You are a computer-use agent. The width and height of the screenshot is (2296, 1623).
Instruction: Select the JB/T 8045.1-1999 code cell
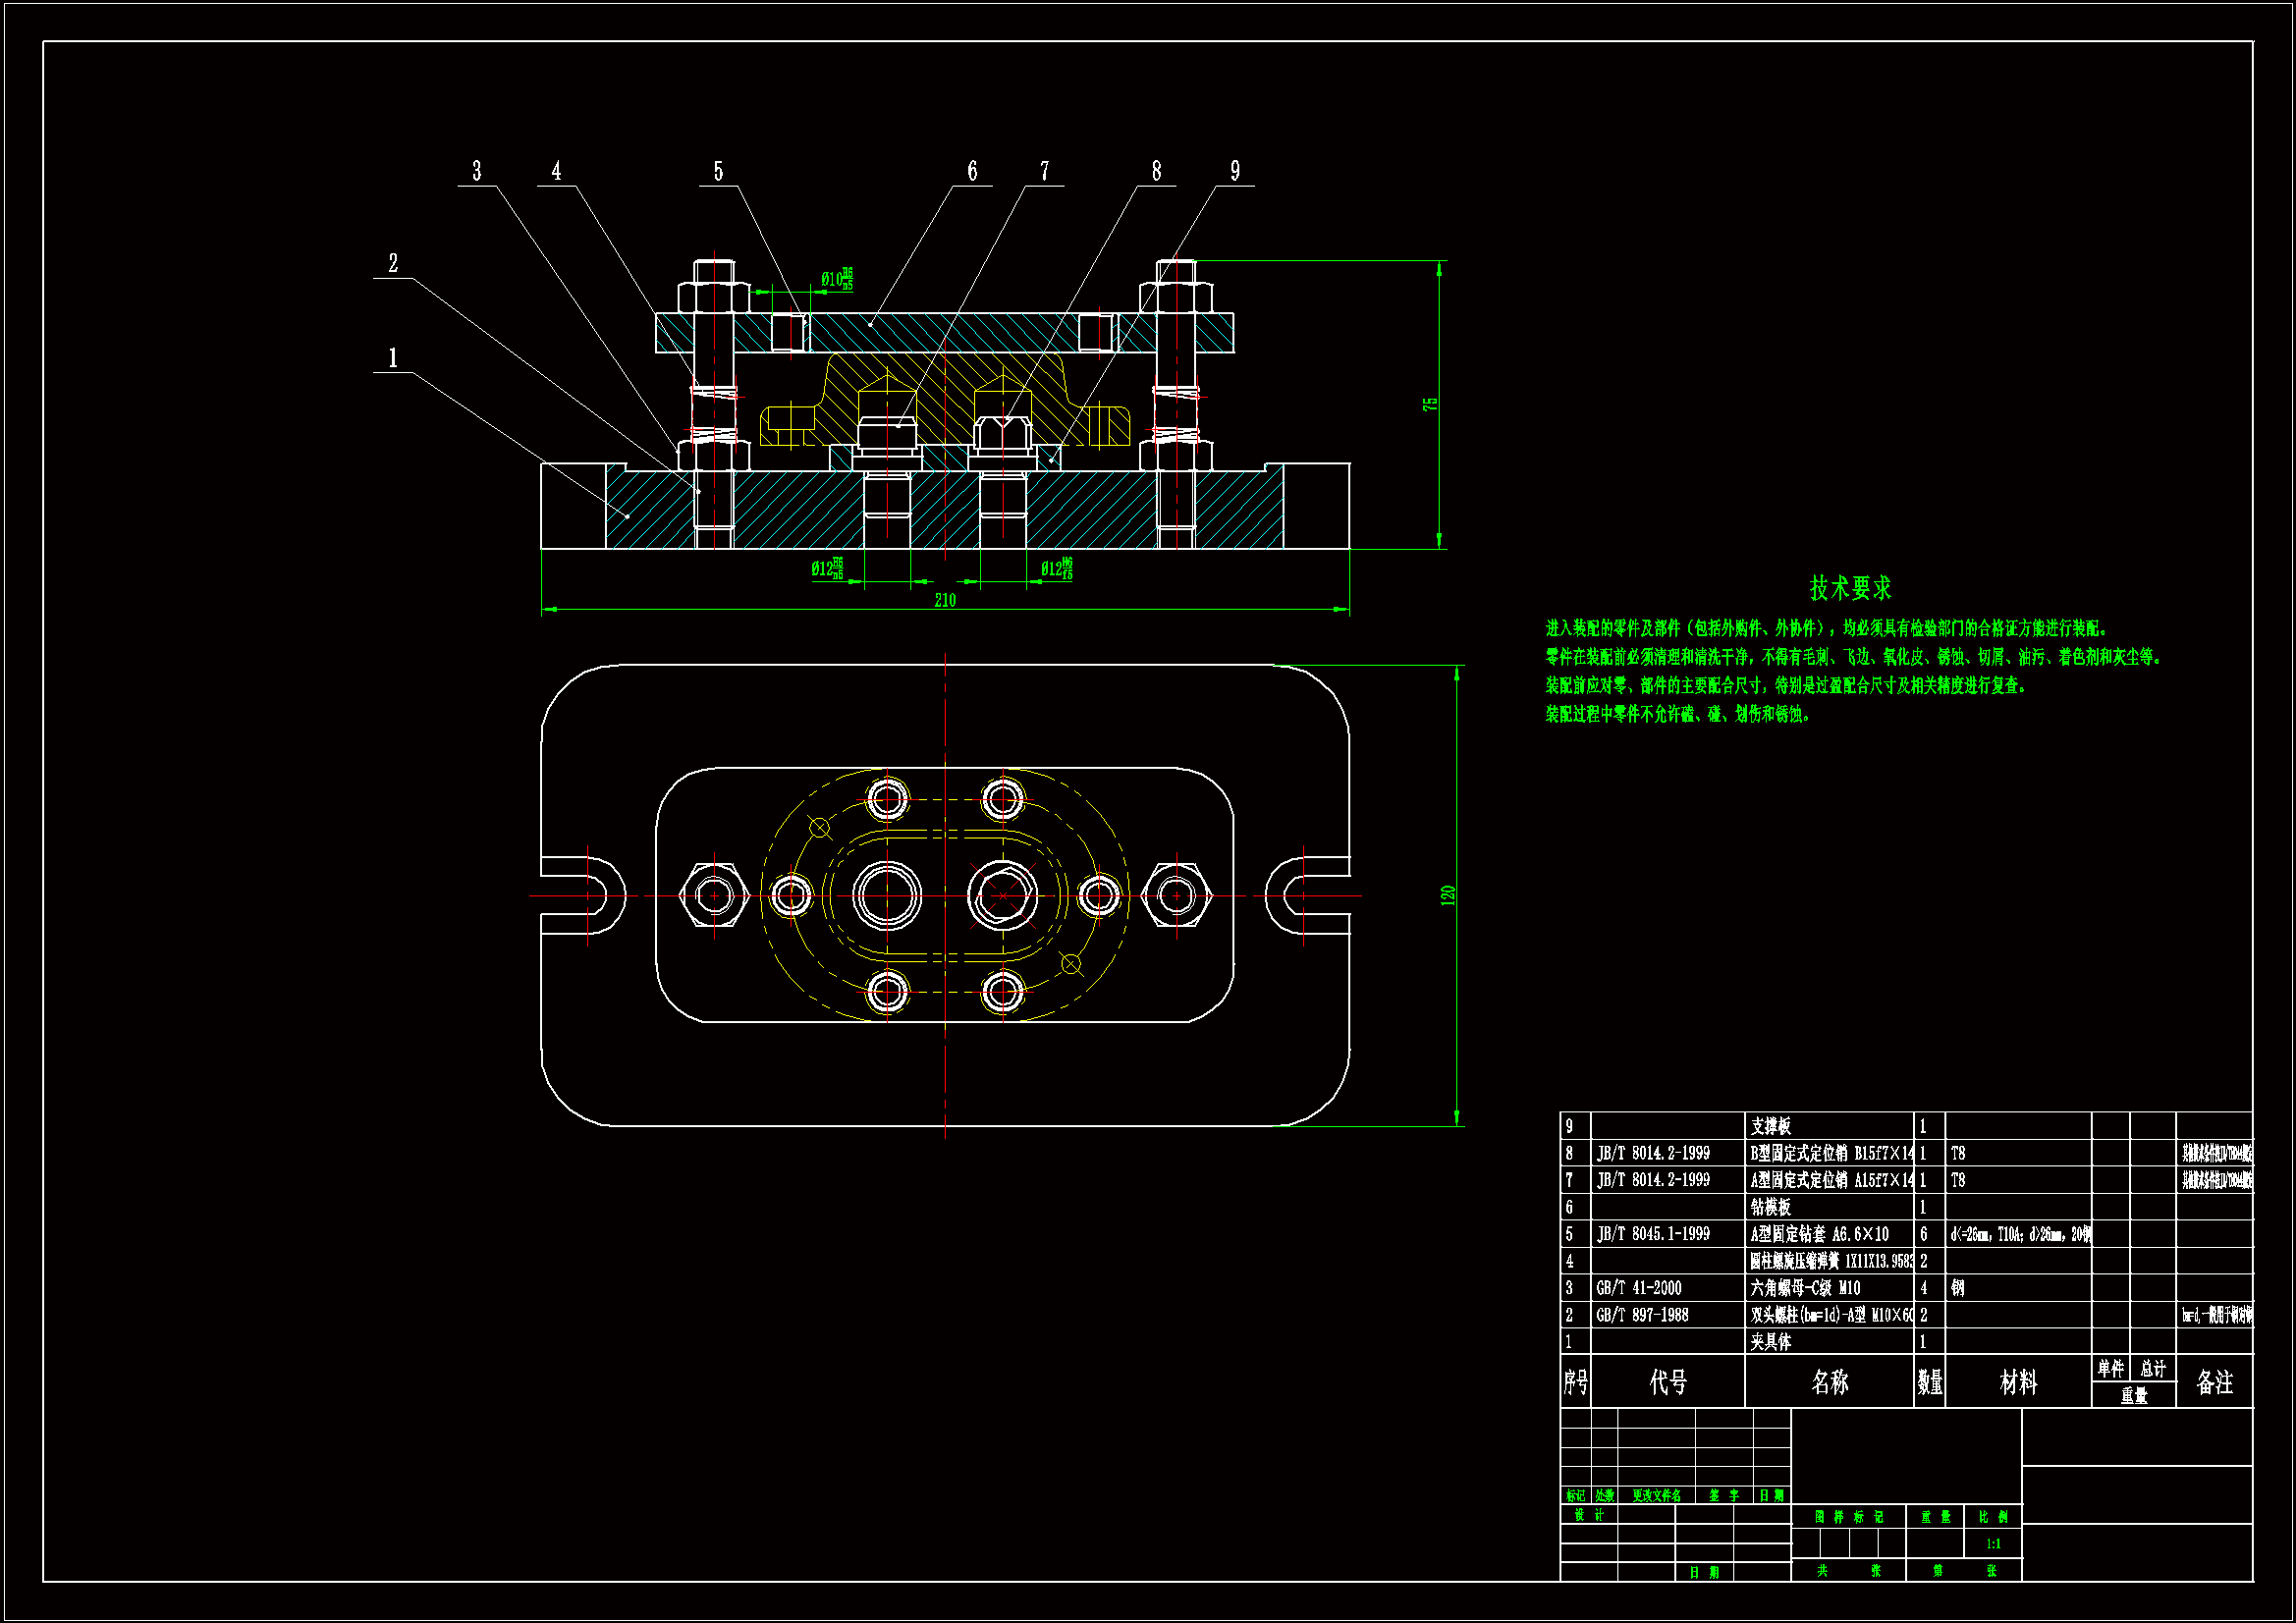pyautogui.click(x=1653, y=1234)
